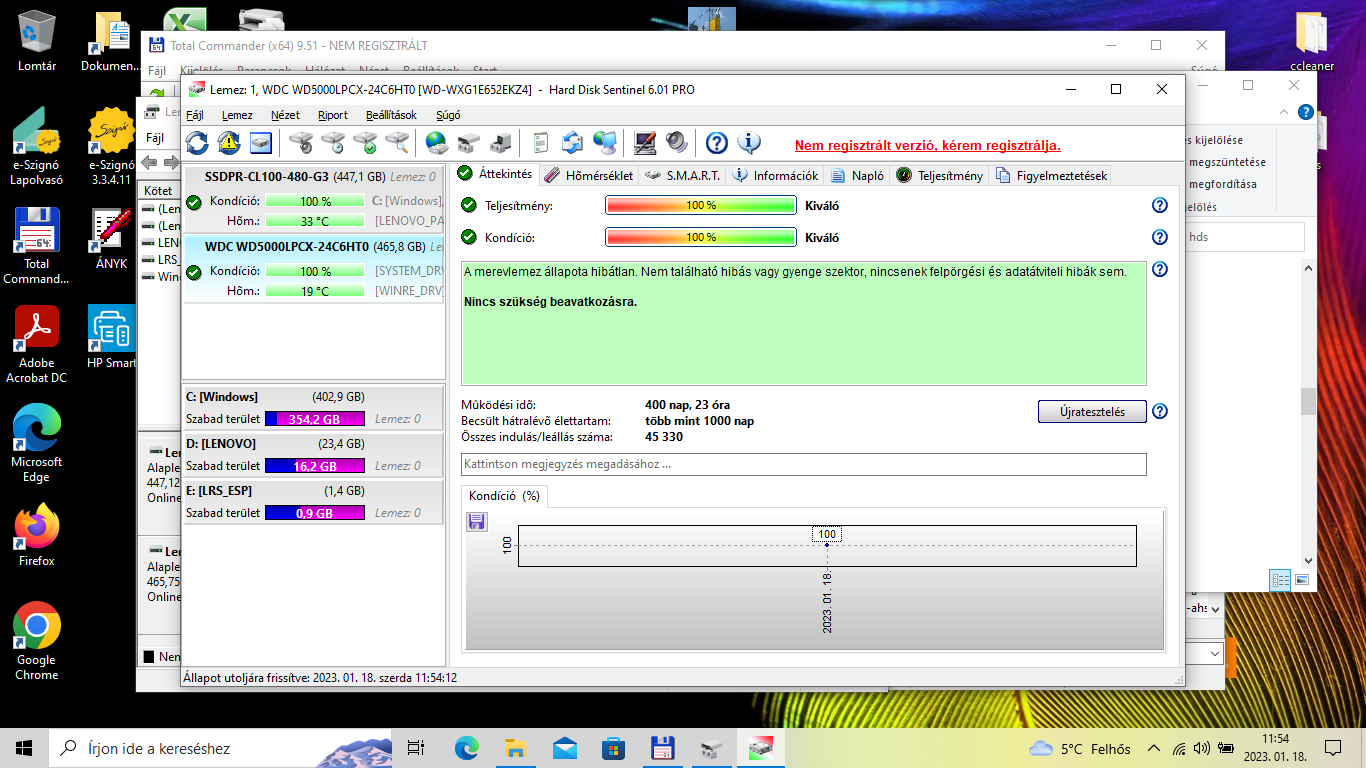
Task: Open help via blue question mark toolbar icon
Action: [717, 143]
